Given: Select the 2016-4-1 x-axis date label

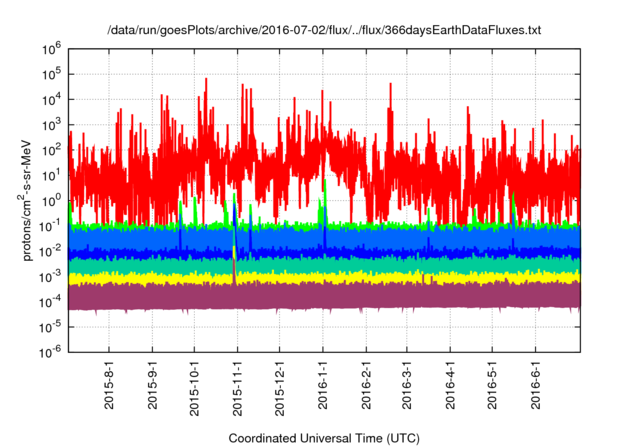Looking at the screenshot, I should click(x=450, y=385).
